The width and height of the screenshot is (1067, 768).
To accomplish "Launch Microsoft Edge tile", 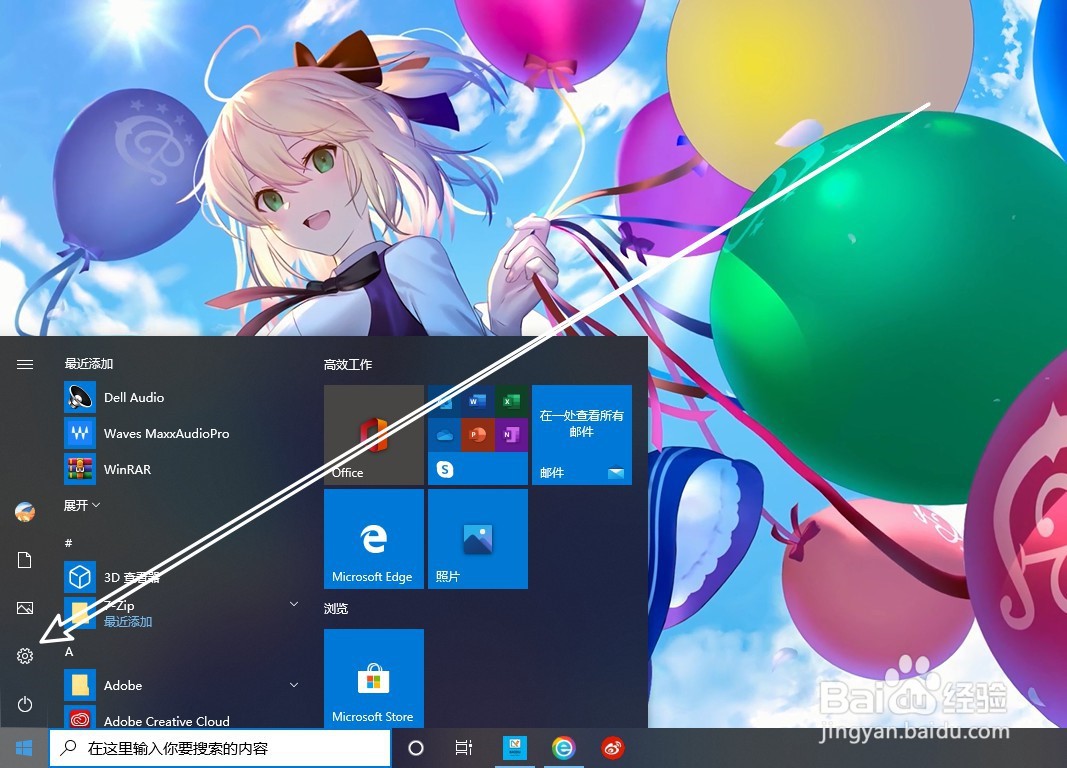I will [x=374, y=539].
